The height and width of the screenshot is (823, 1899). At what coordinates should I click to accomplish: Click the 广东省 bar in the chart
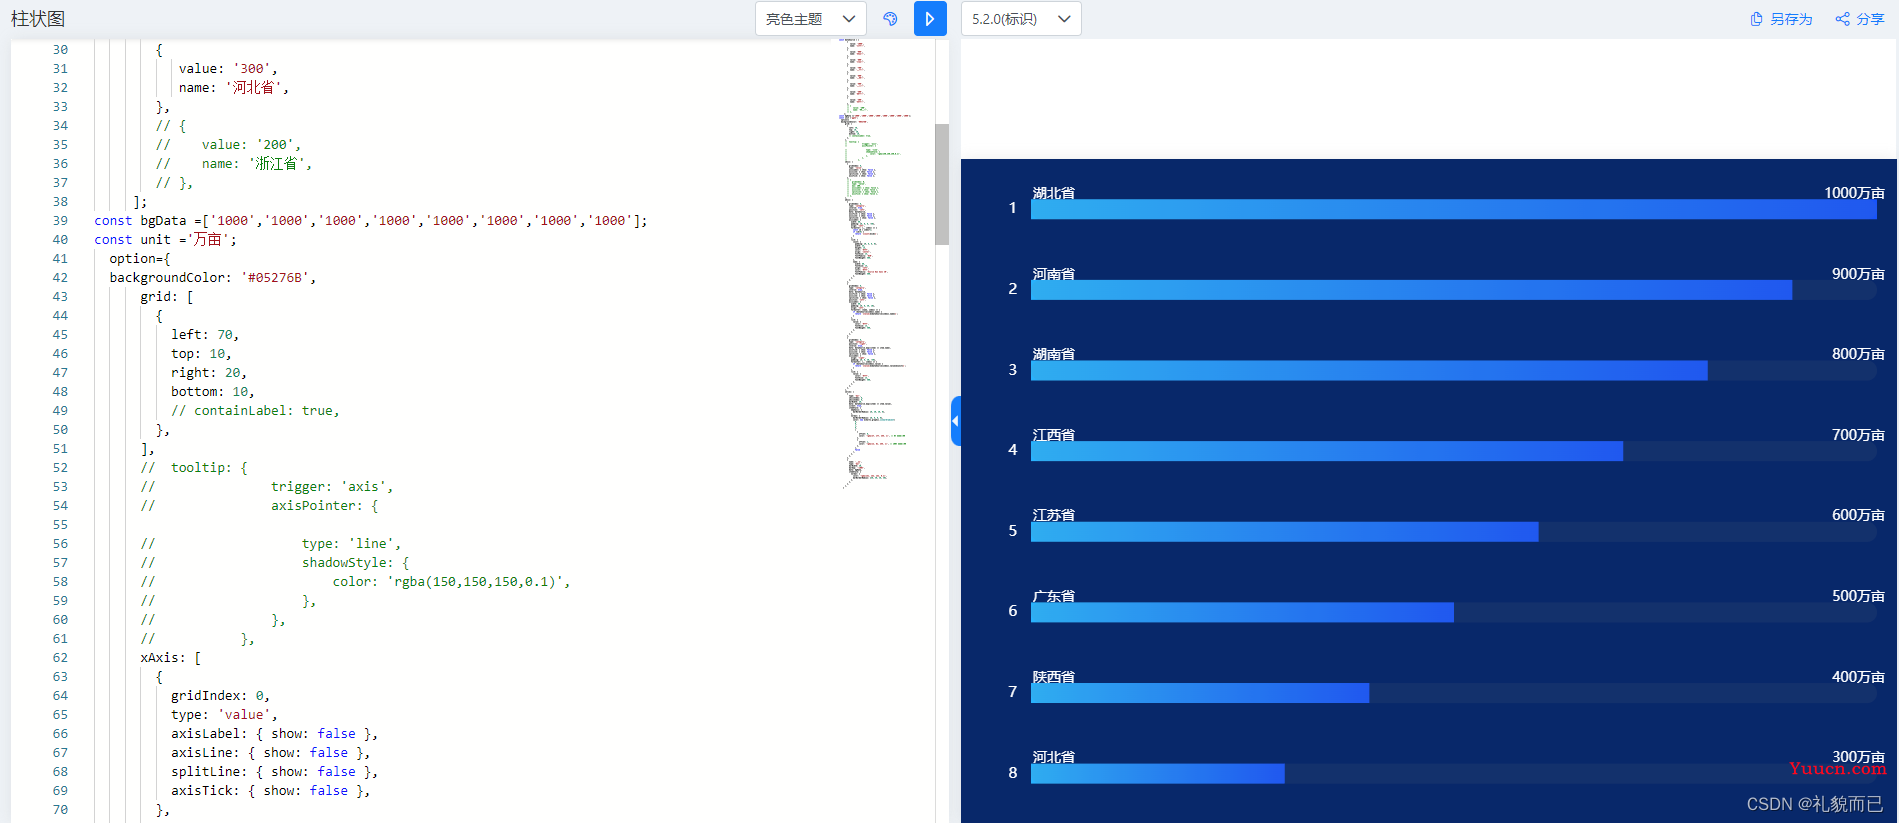[x=1242, y=612]
